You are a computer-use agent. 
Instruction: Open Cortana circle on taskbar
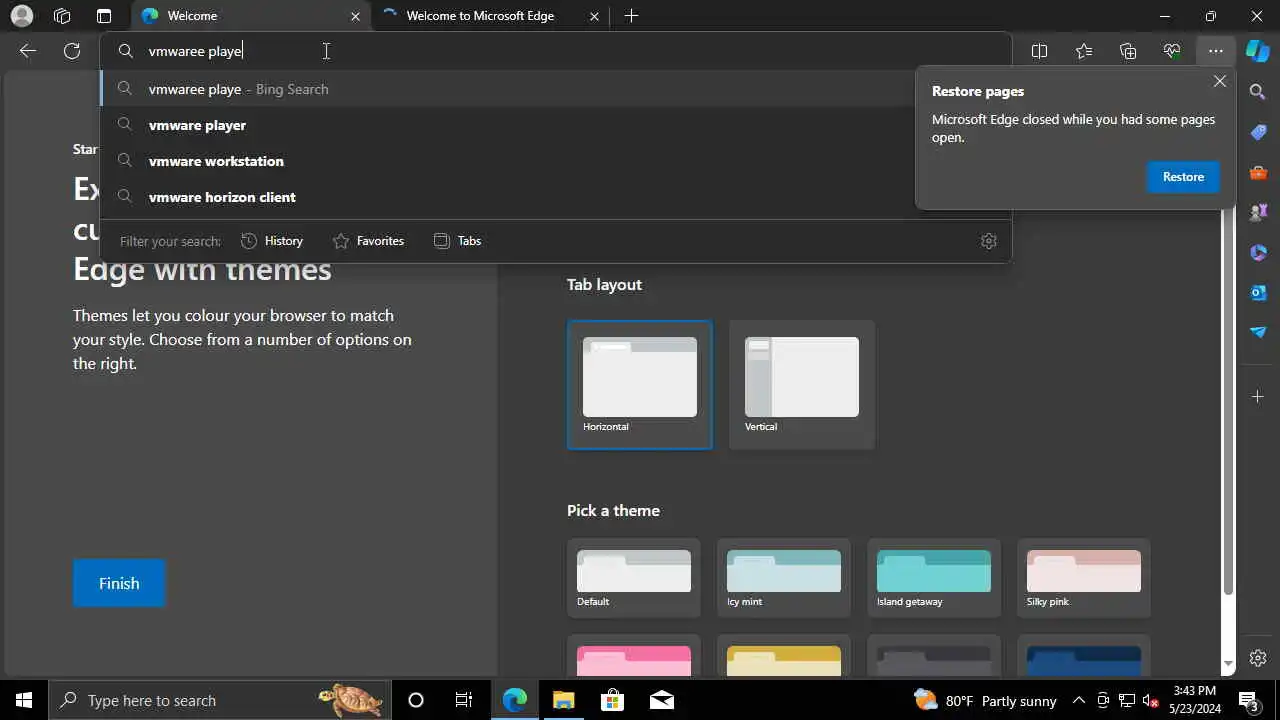click(x=416, y=700)
